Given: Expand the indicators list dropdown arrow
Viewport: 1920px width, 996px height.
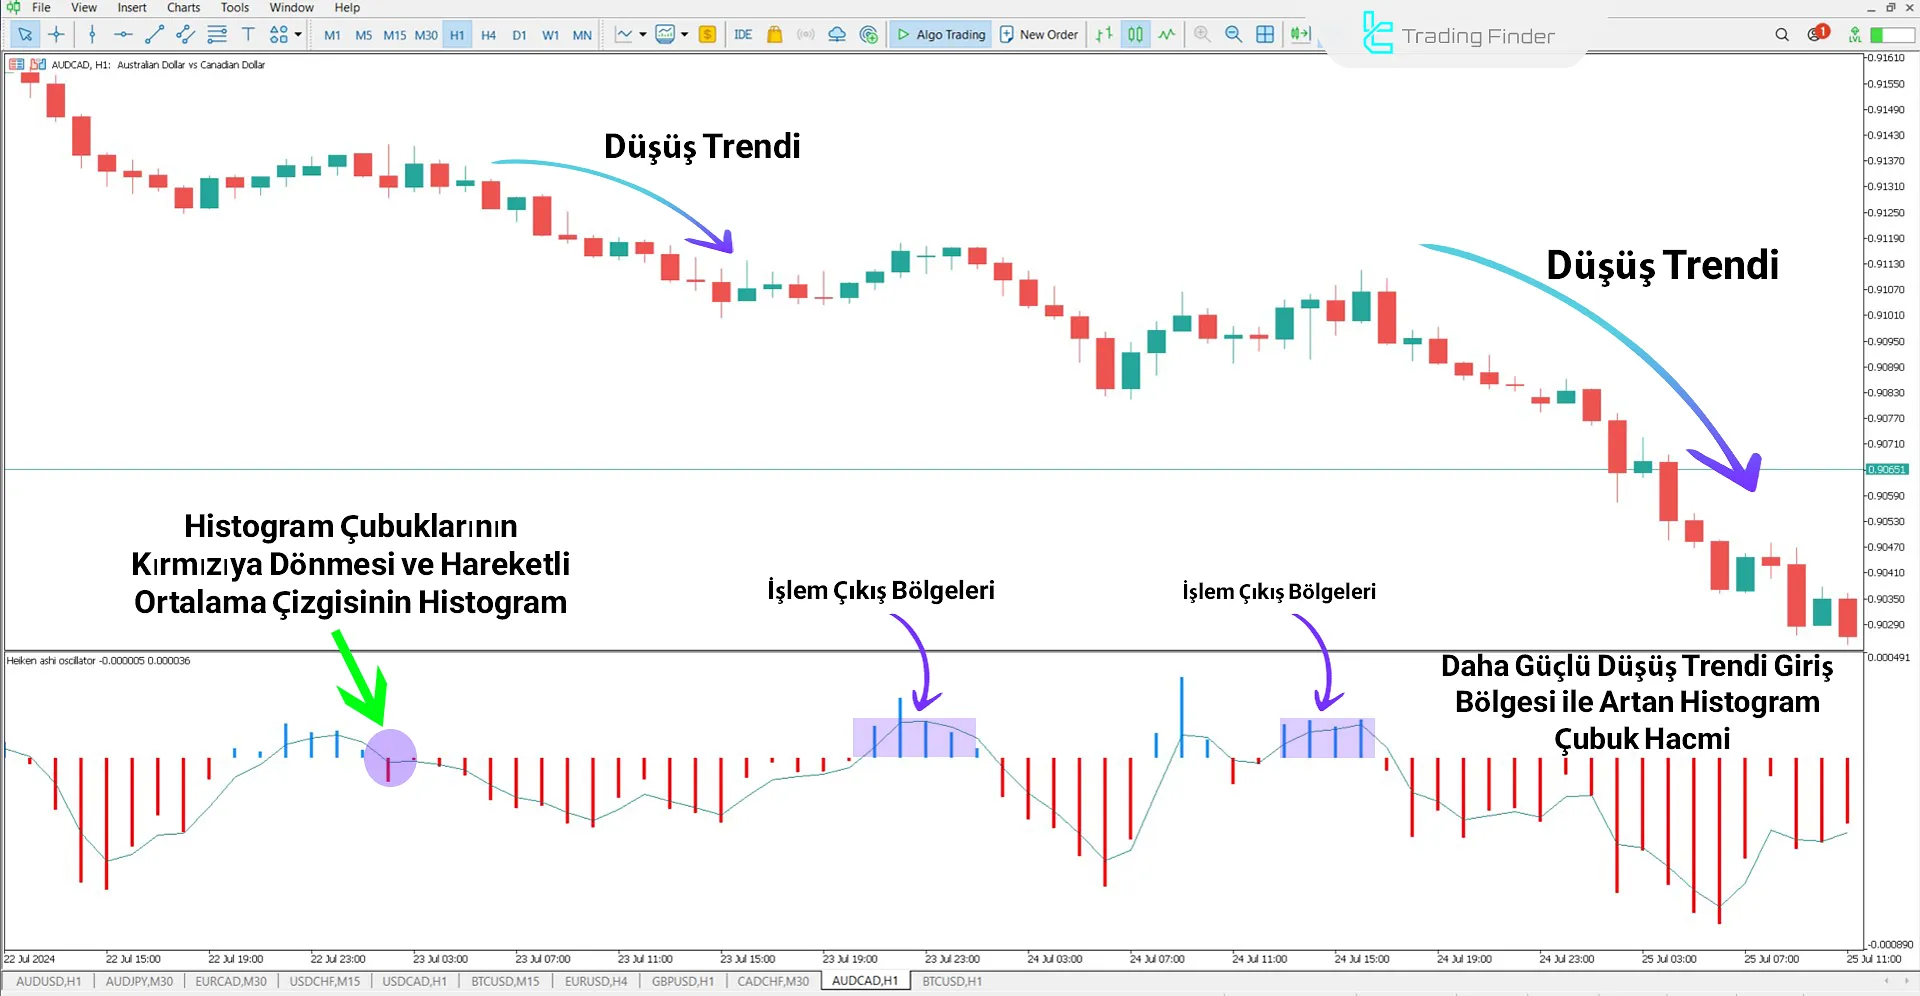Looking at the screenshot, I should point(642,35).
